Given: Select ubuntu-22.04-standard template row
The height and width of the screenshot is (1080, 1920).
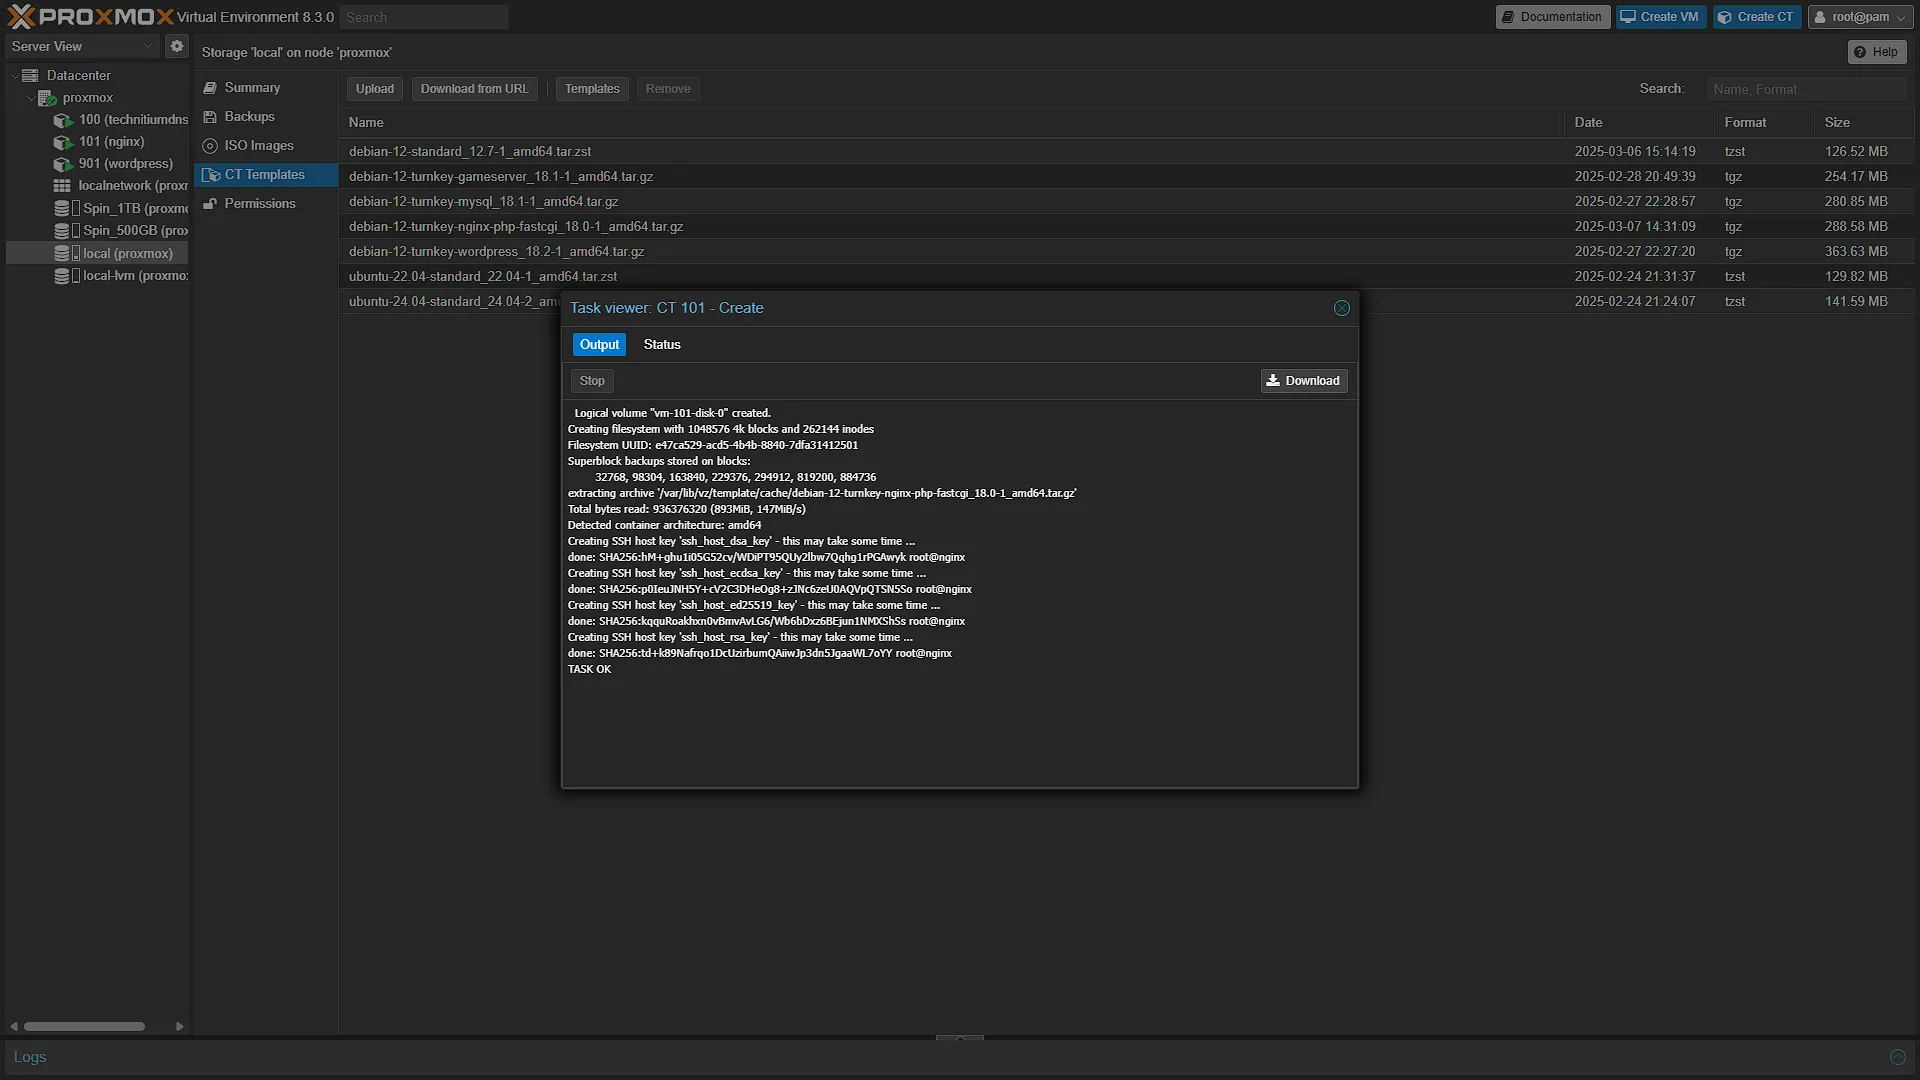Looking at the screenshot, I should (1126, 277).
